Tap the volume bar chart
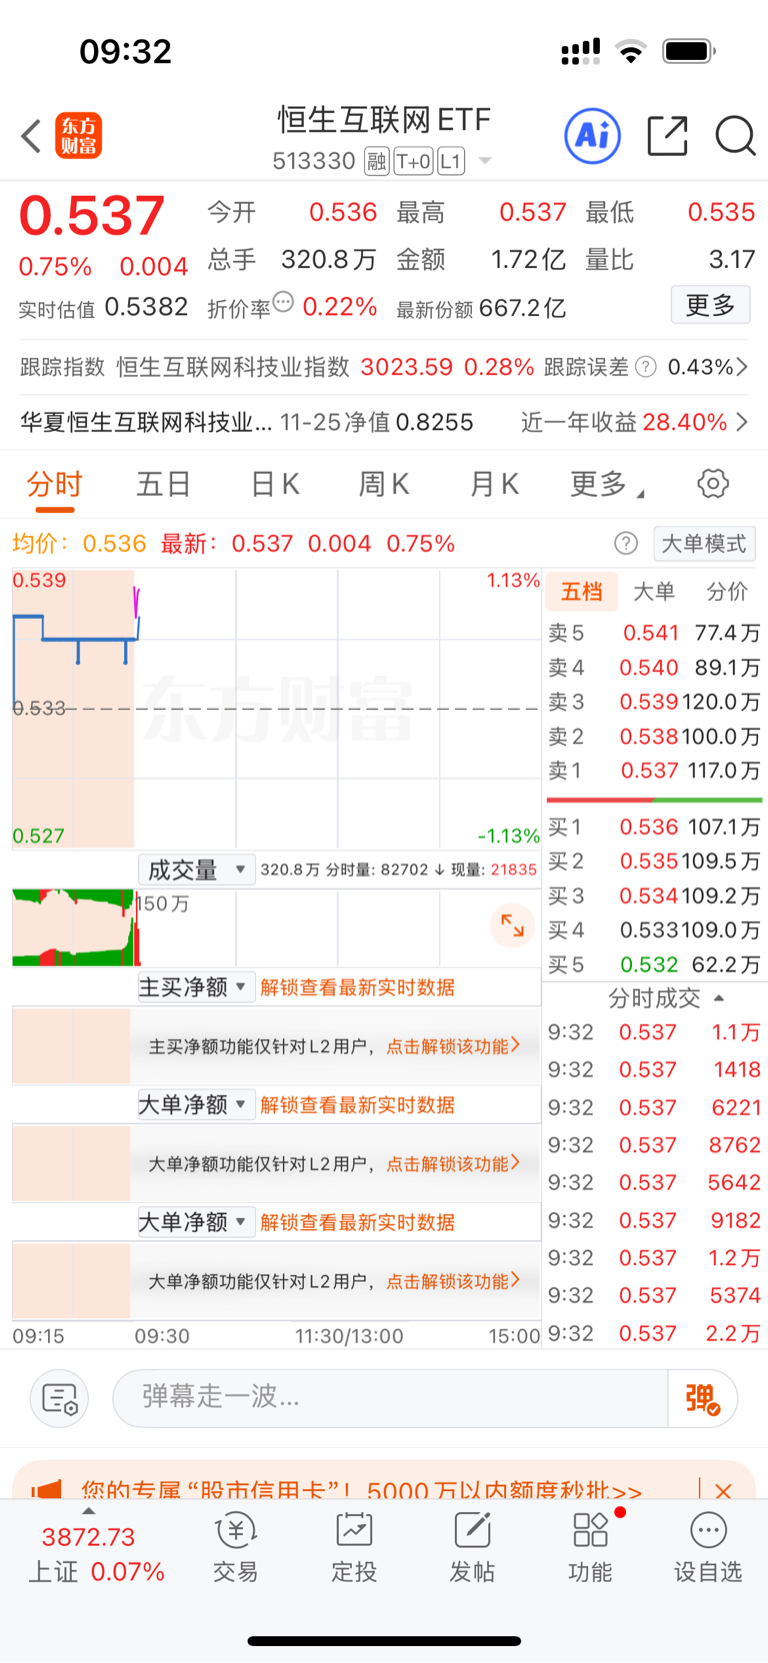This screenshot has height=1663, width=768. (276, 927)
